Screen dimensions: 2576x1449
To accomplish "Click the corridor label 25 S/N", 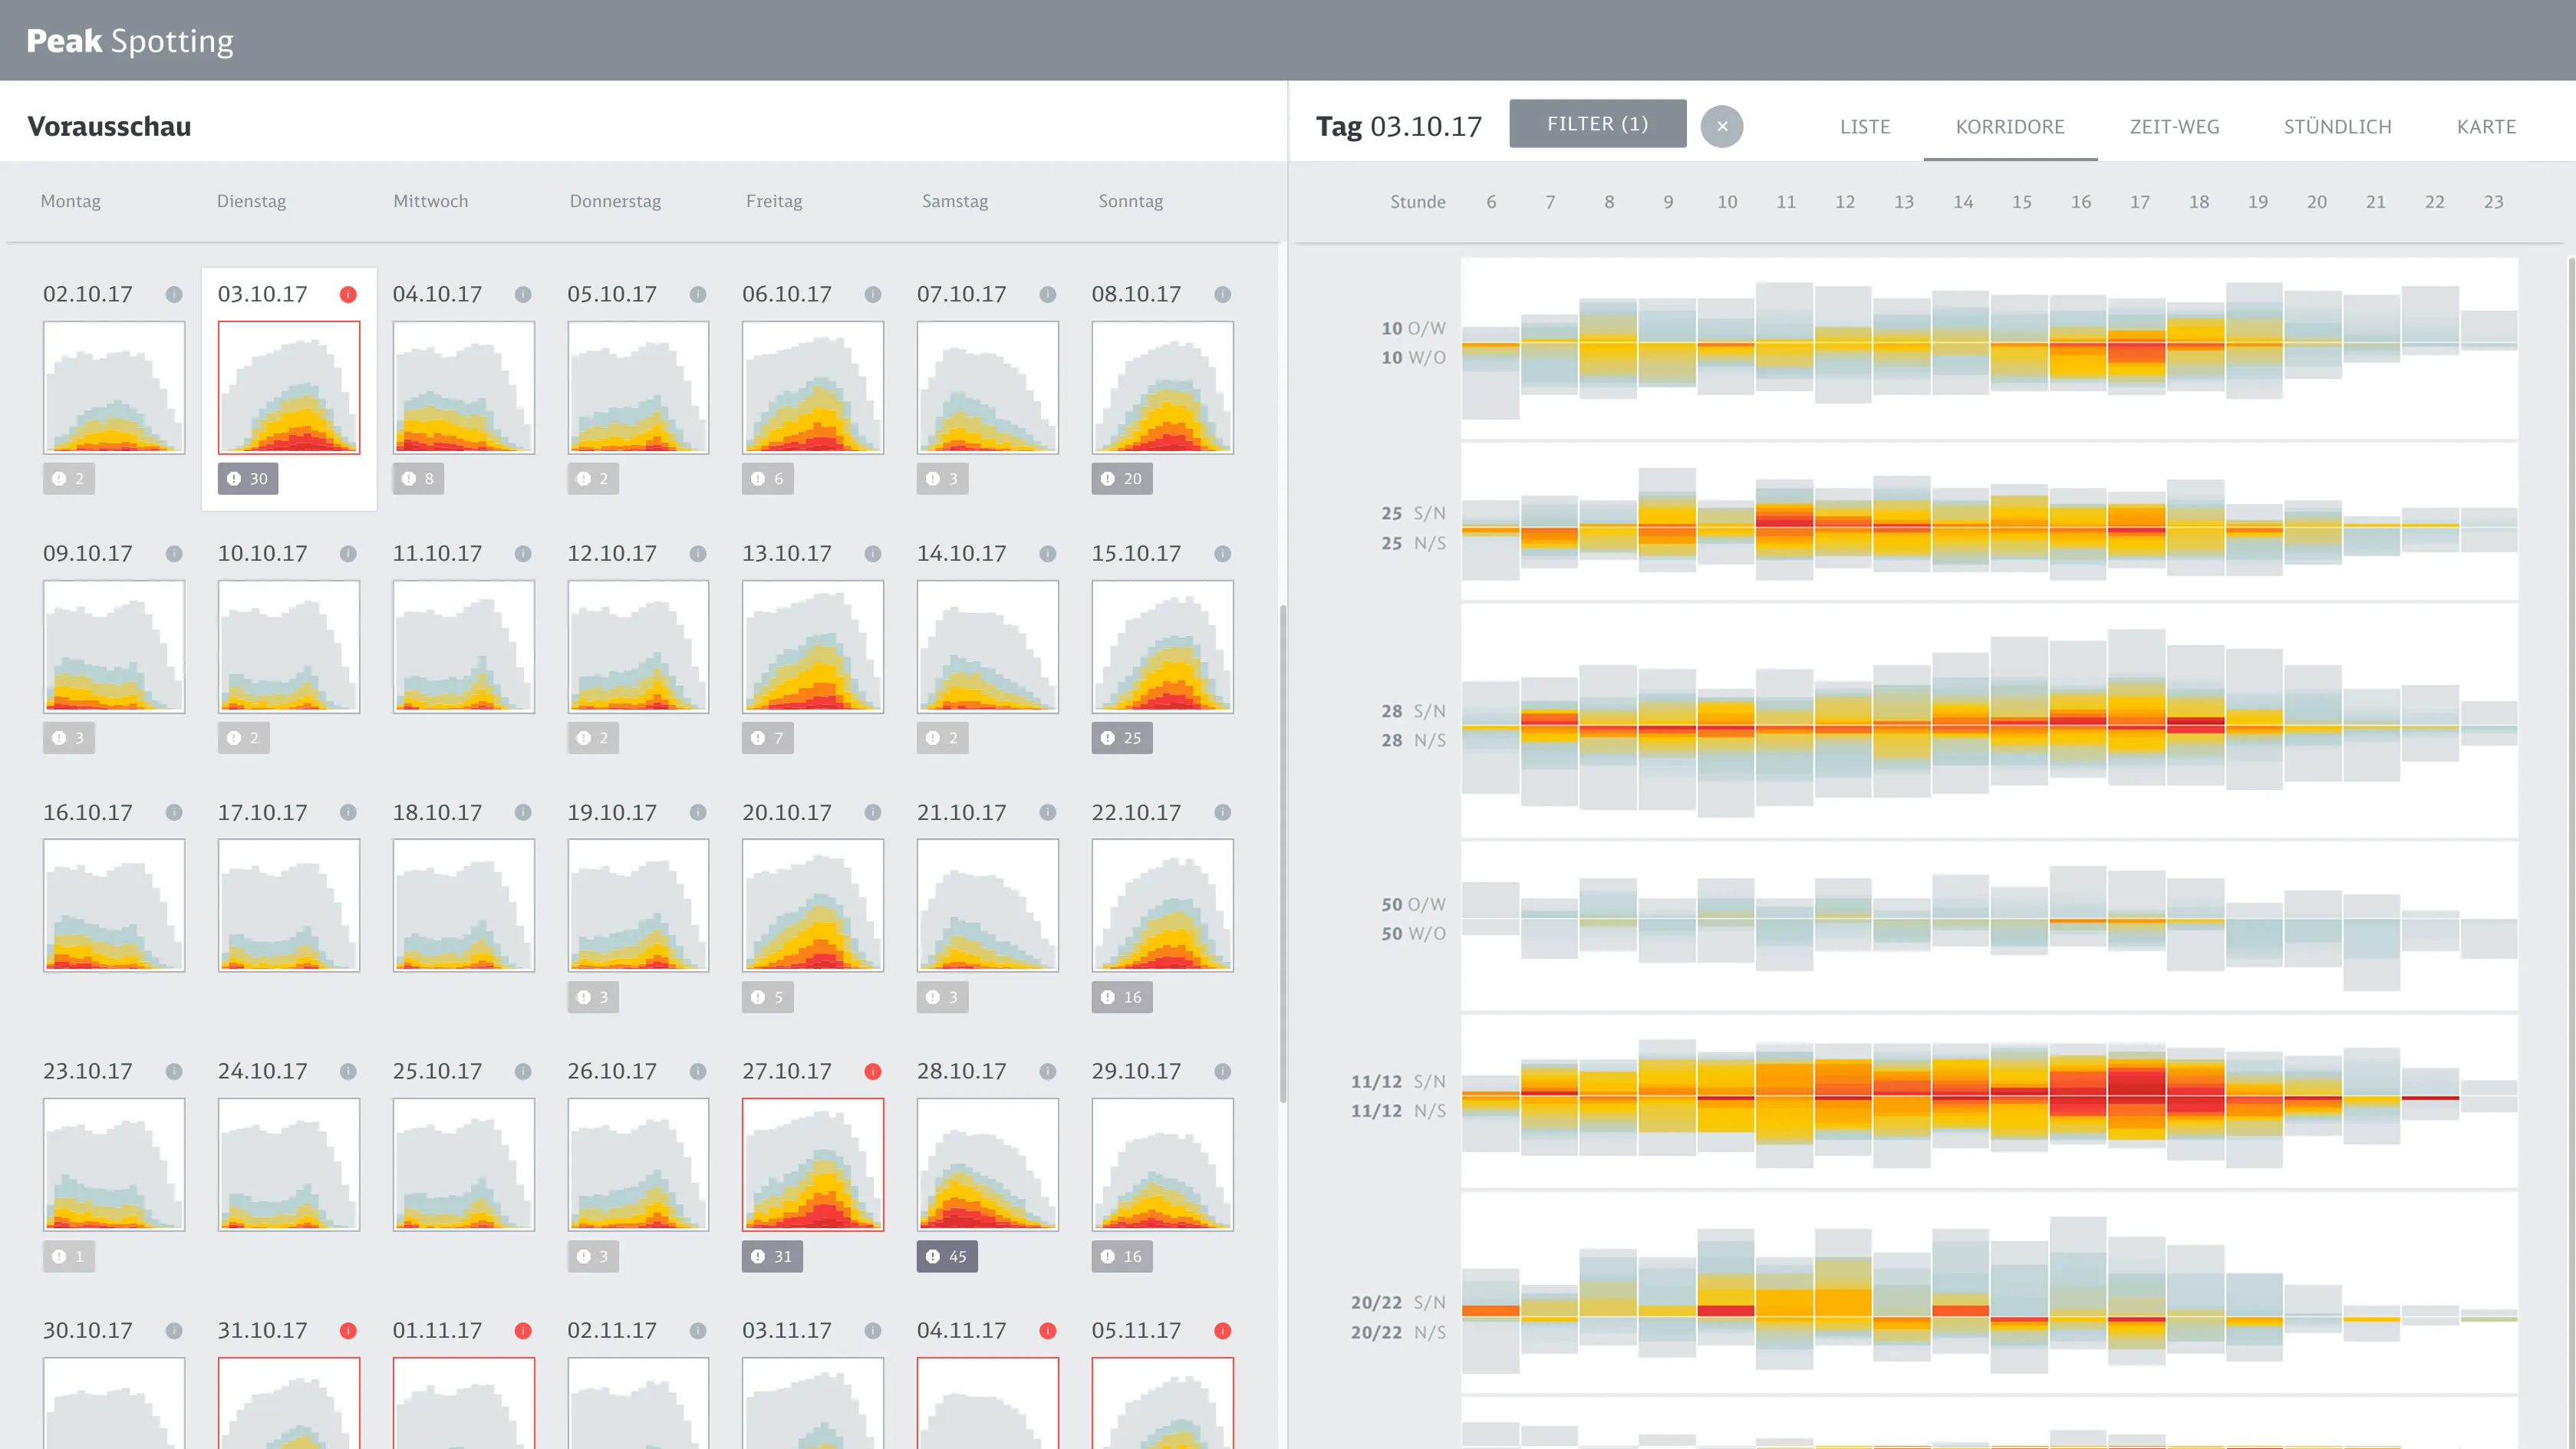I will coord(1413,513).
